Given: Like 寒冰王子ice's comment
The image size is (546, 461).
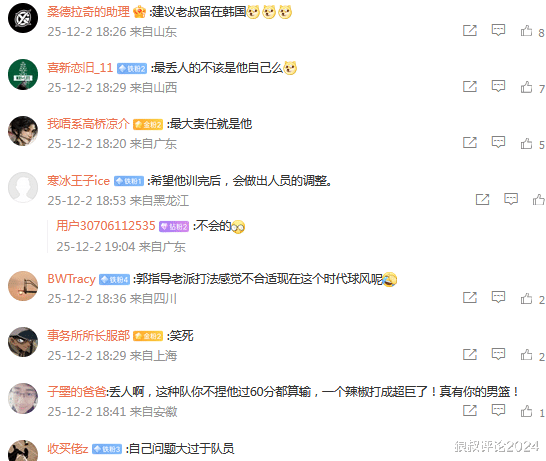Looking at the screenshot, I should [539, 200].
